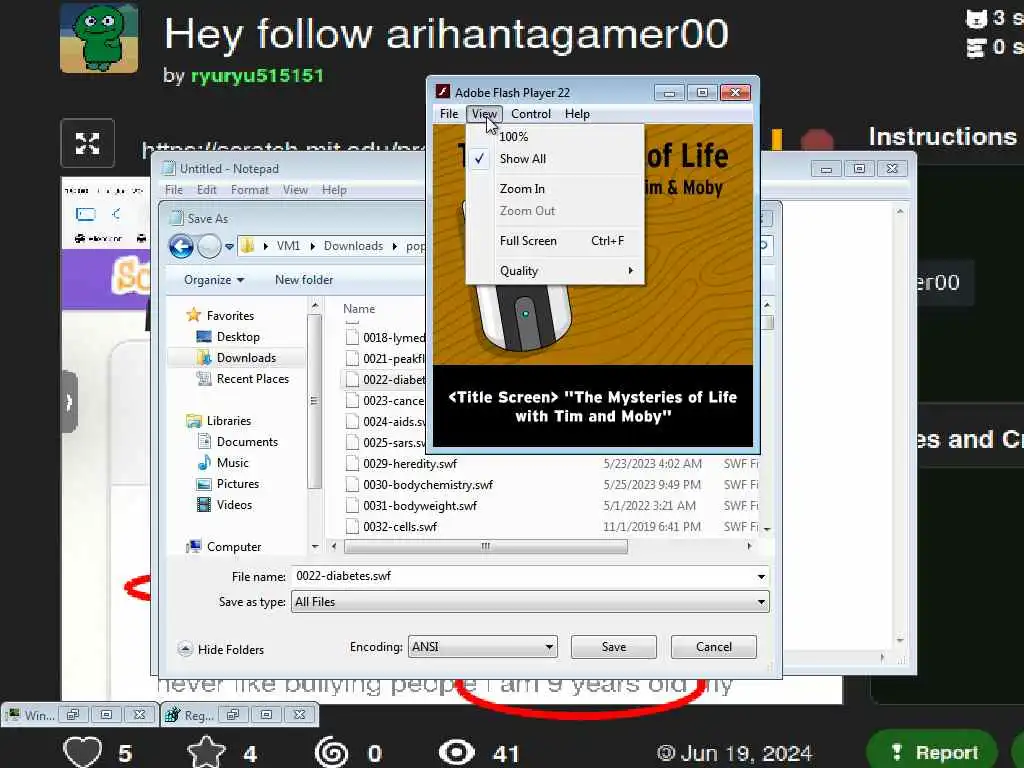The image size is (1024, 768).
Task: Click the Notepad document title icon
Action: (169, 168)
